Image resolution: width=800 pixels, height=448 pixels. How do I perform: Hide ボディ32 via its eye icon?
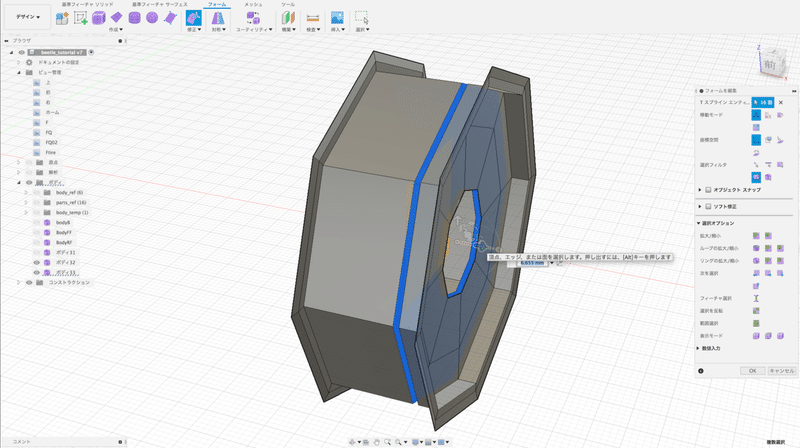(37, 262)
